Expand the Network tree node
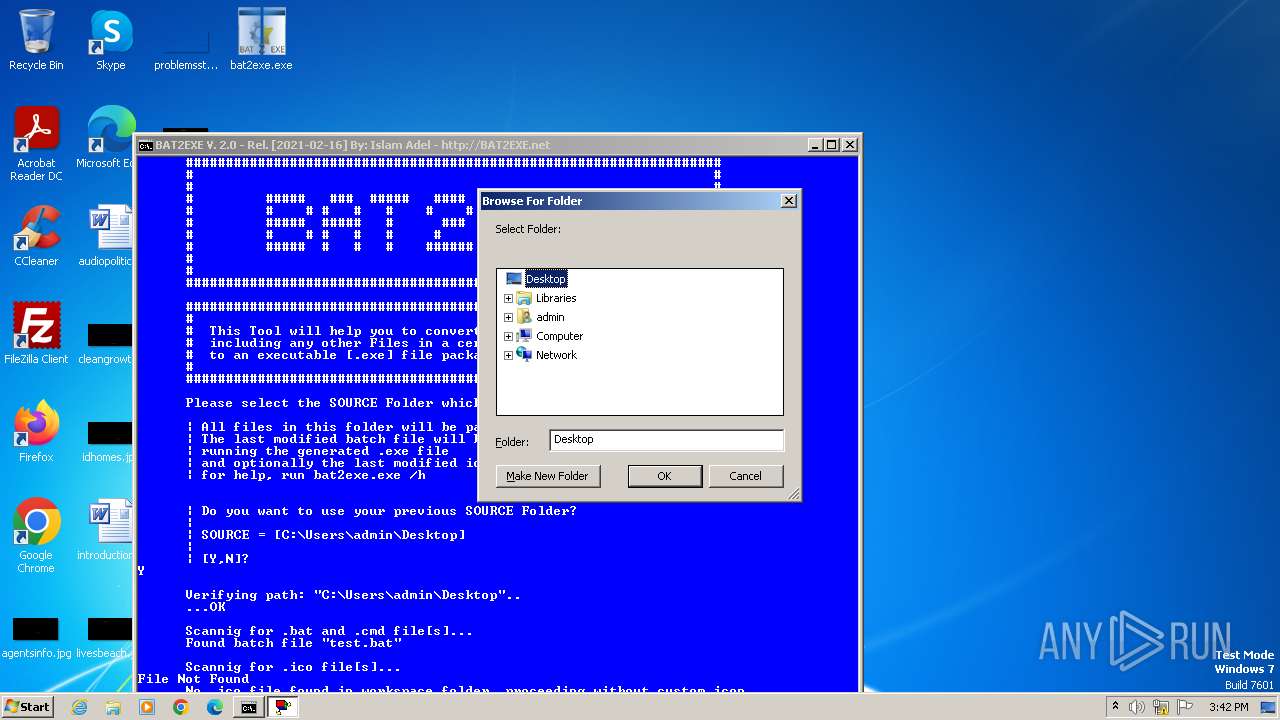The height and width of the screenshot is (720, 1280). (508, 355)
